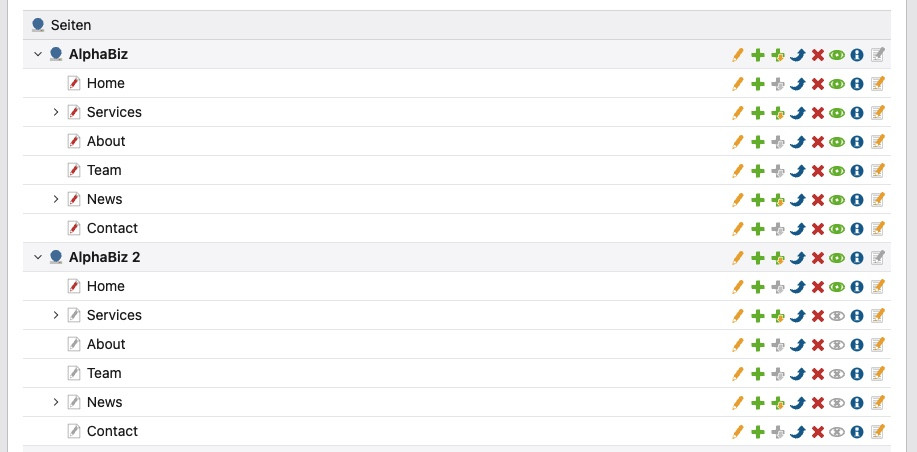Expand the News node under AlphaBiz 2
This screenshot has width=917, height=452.
(x=56, y=403)
